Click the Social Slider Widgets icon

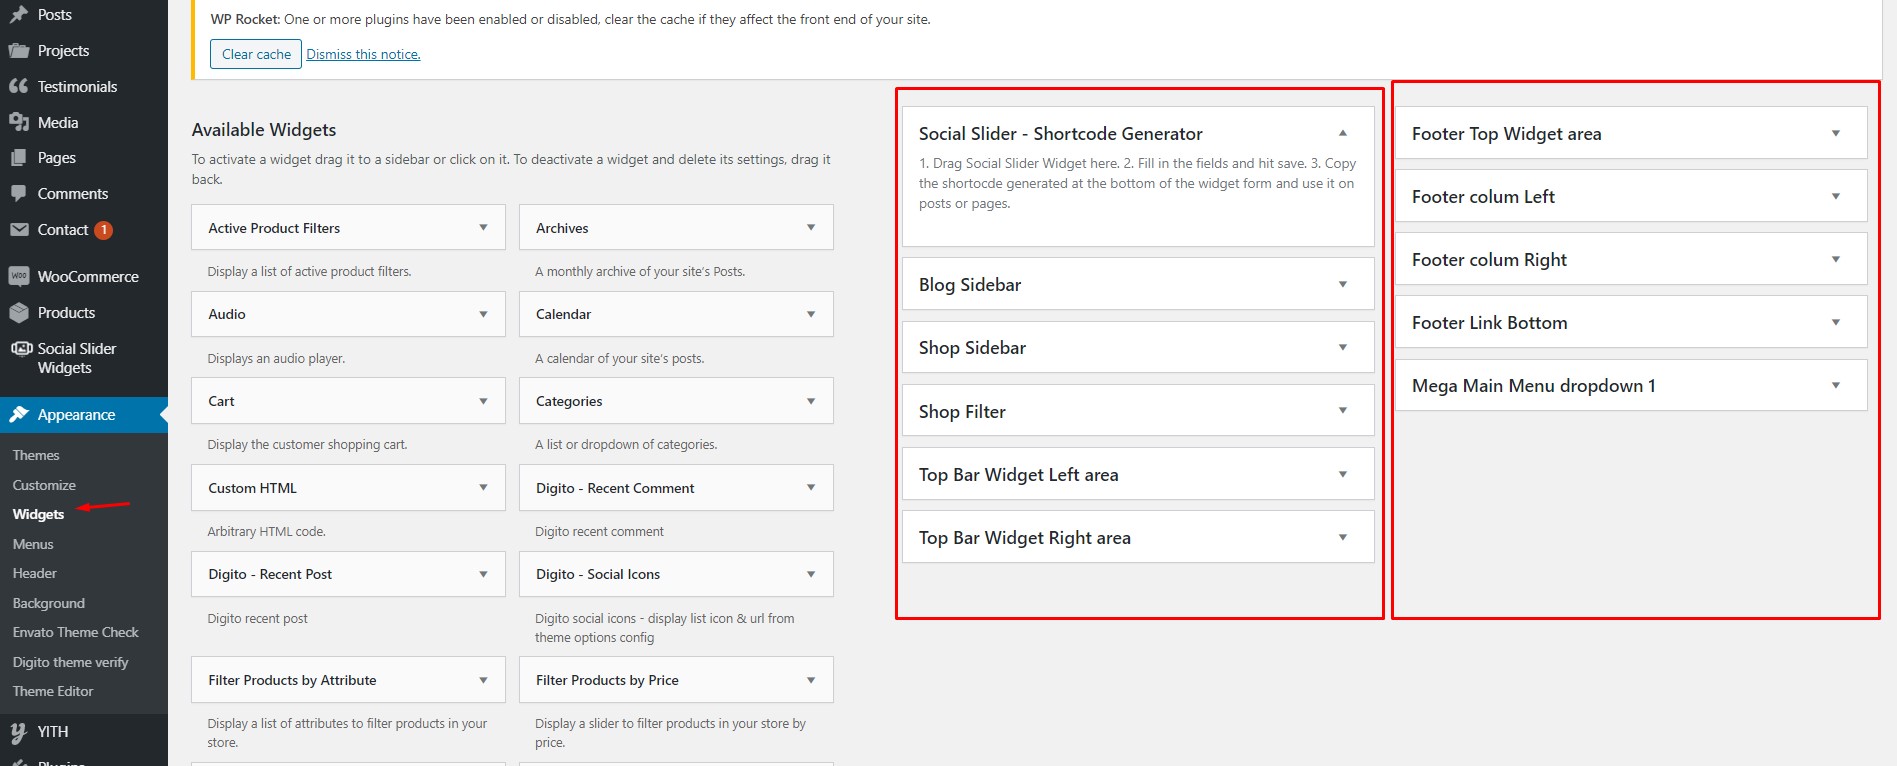21,349
